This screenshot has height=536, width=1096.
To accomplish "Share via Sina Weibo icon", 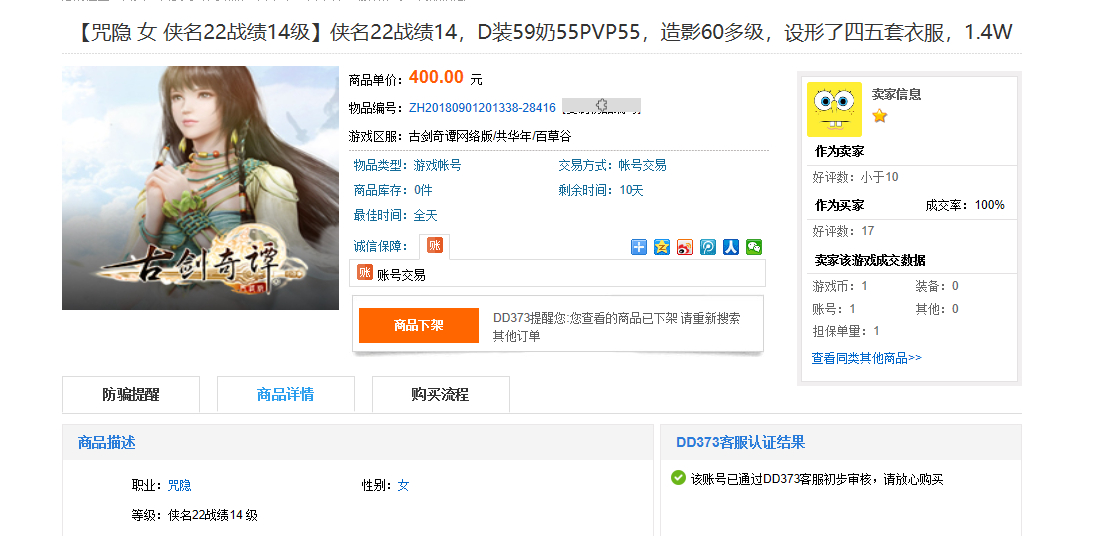I will (x=685, y=247).
